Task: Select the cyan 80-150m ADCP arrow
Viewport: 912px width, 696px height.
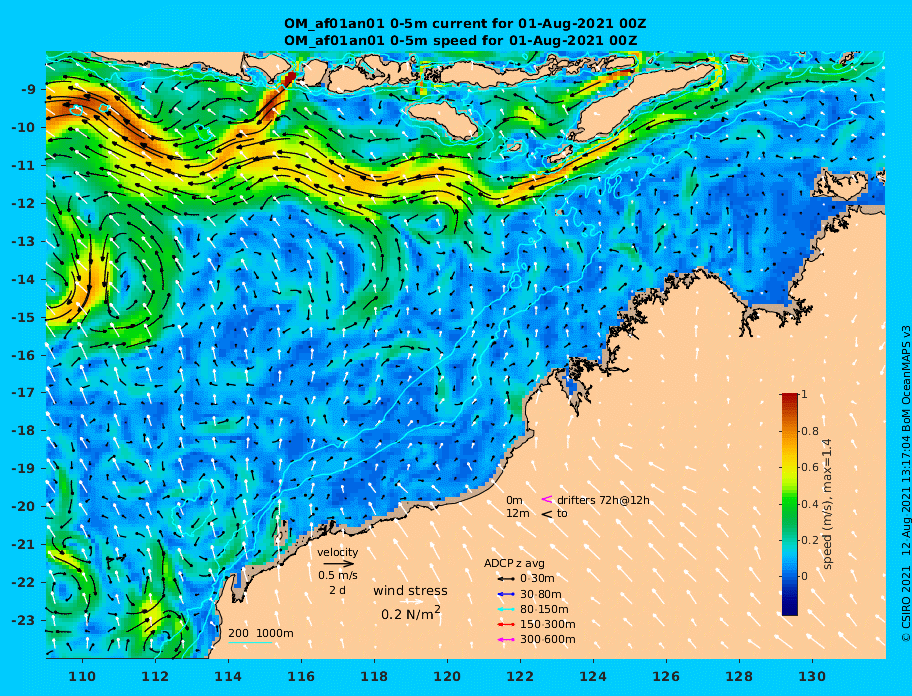Action: pos(507,609)
